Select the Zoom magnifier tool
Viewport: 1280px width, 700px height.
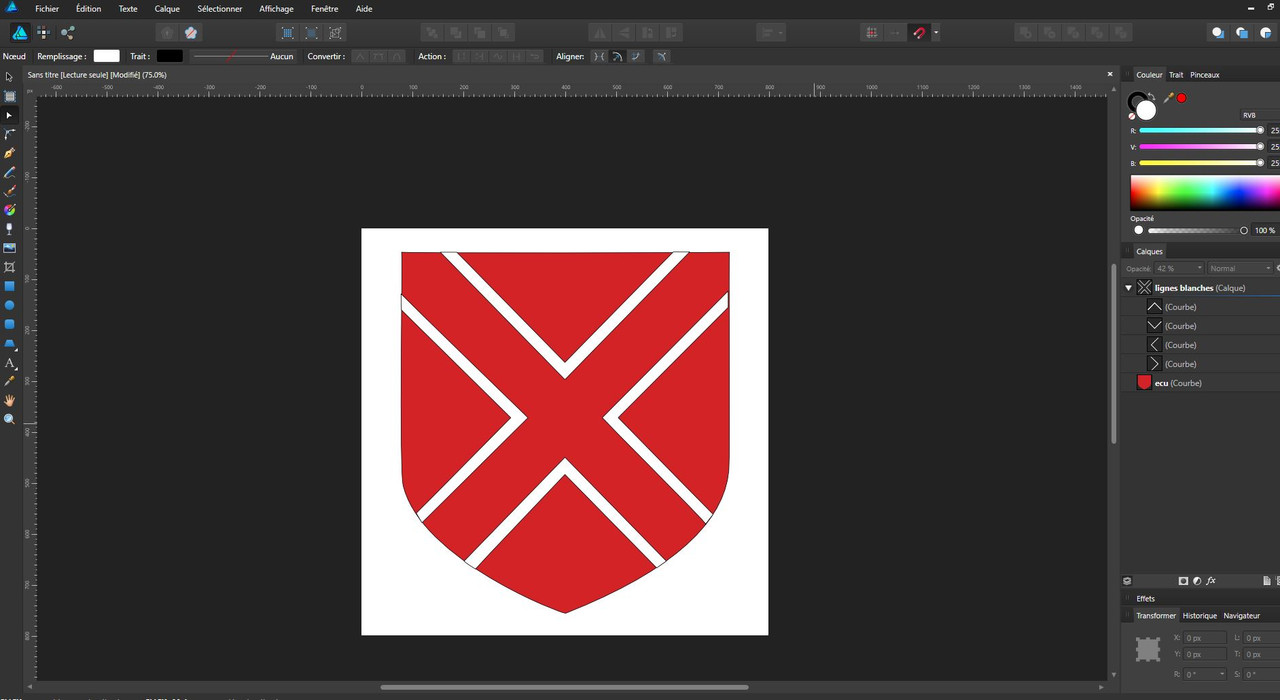tap(9, 419)
